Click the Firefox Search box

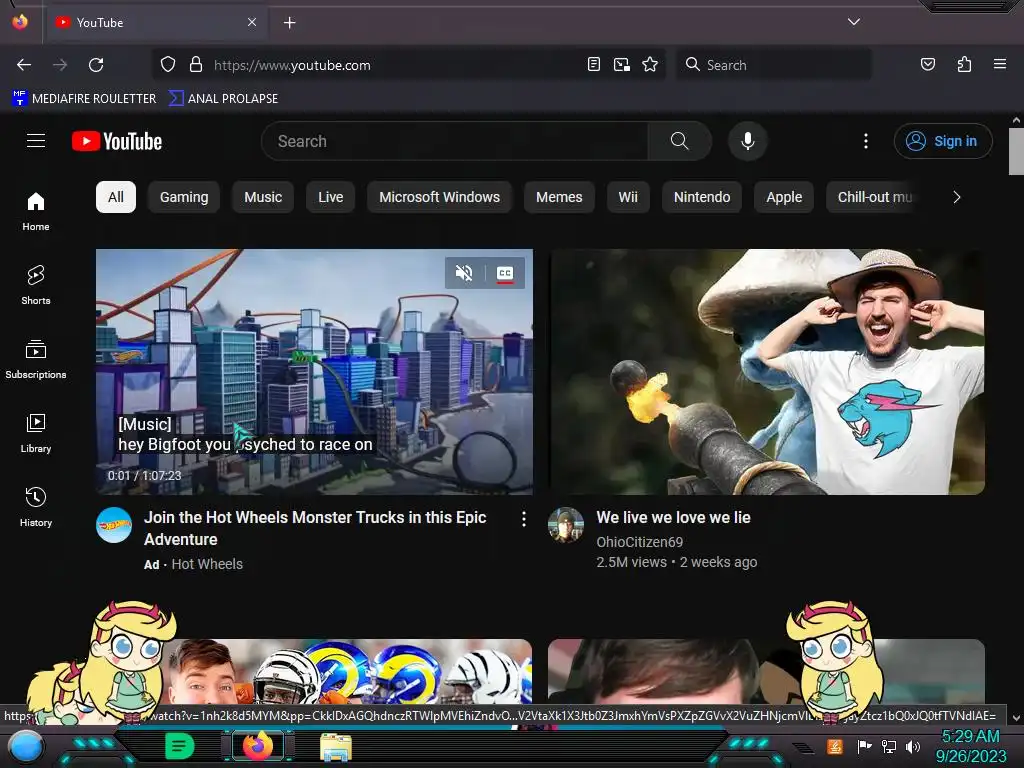pos(774,65)
